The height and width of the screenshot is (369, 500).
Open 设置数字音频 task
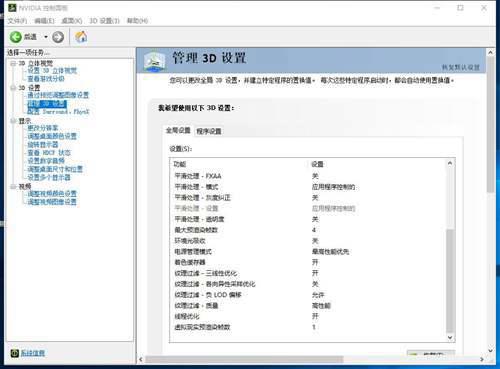(46, 161)
